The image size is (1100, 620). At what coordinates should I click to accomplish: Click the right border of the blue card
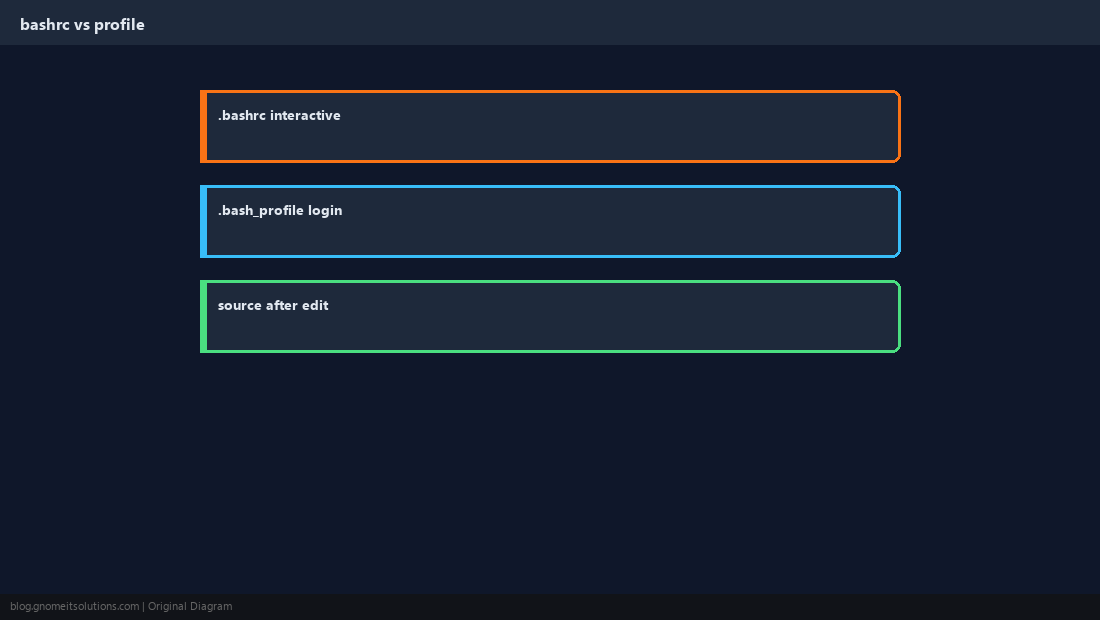pyautogui.click(x=899, y=222)
